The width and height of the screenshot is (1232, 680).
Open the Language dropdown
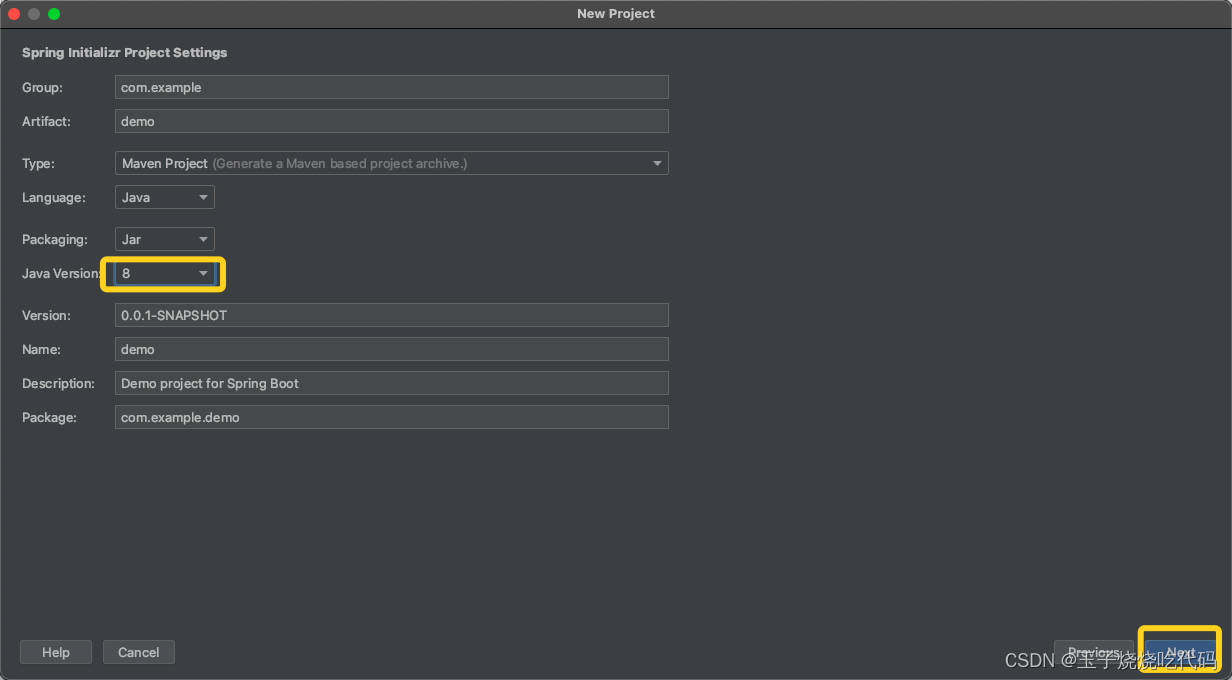coord(165,197)
